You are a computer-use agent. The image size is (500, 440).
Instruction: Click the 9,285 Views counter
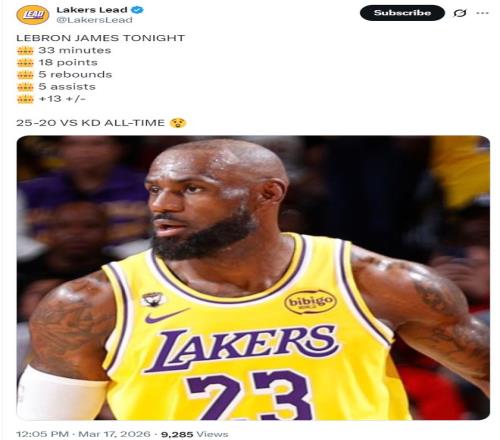[x=195, y=434]
